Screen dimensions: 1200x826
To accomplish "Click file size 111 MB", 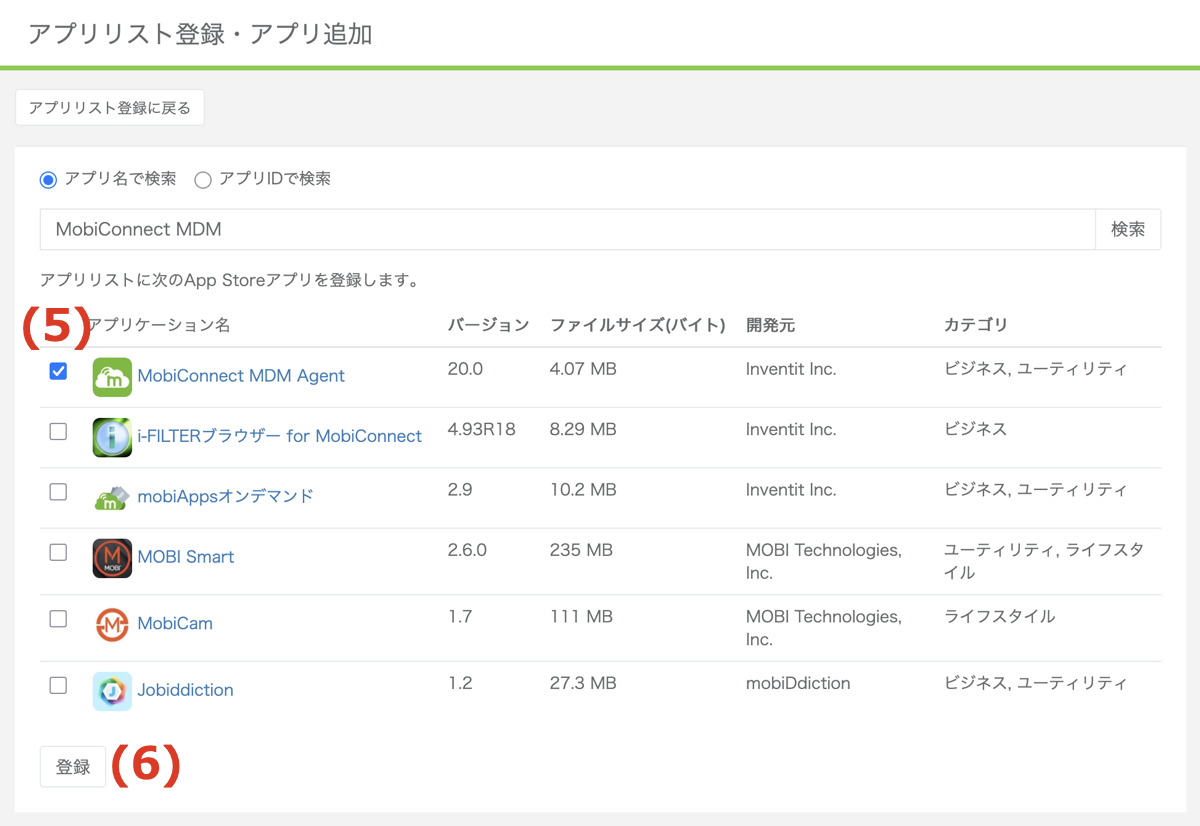I will 581,616.
